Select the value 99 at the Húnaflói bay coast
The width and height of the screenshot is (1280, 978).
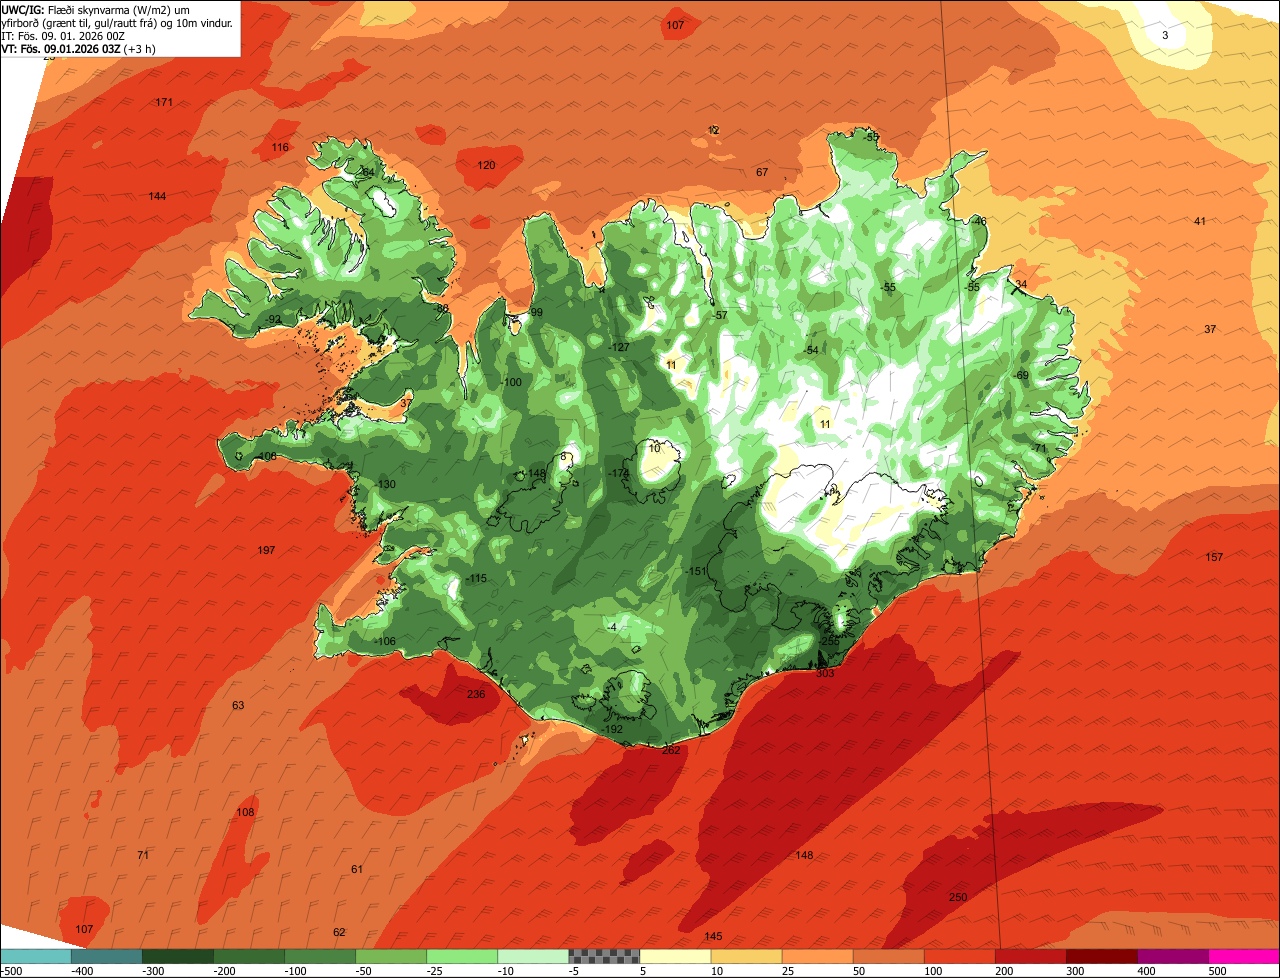537,313
